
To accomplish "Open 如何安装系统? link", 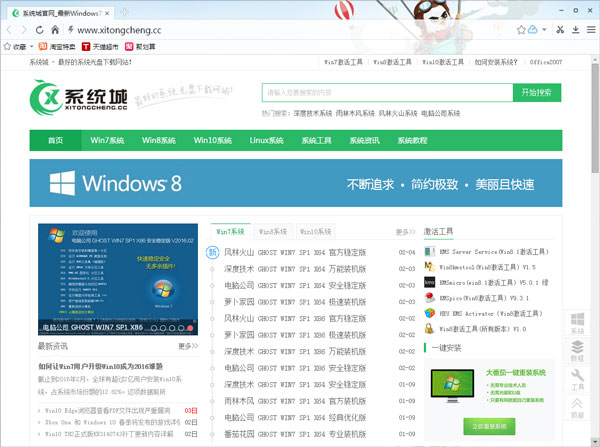I will tap(496, 62).
